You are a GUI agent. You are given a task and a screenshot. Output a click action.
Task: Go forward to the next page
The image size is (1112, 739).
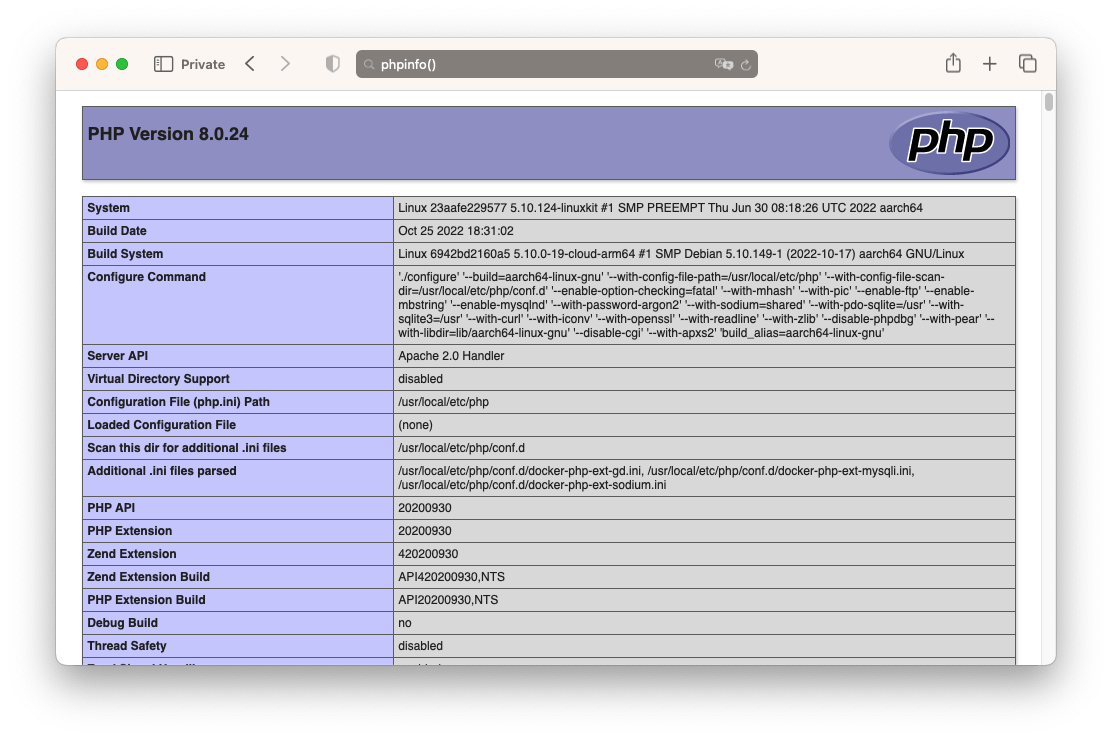[x=285, y=64]
